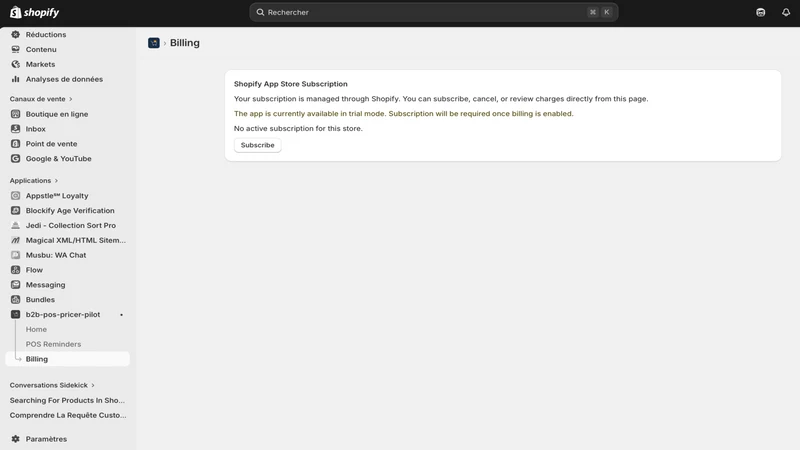Click the Billing page title
Viewport: 800px width, 450px height.
(x=185, y=43)
